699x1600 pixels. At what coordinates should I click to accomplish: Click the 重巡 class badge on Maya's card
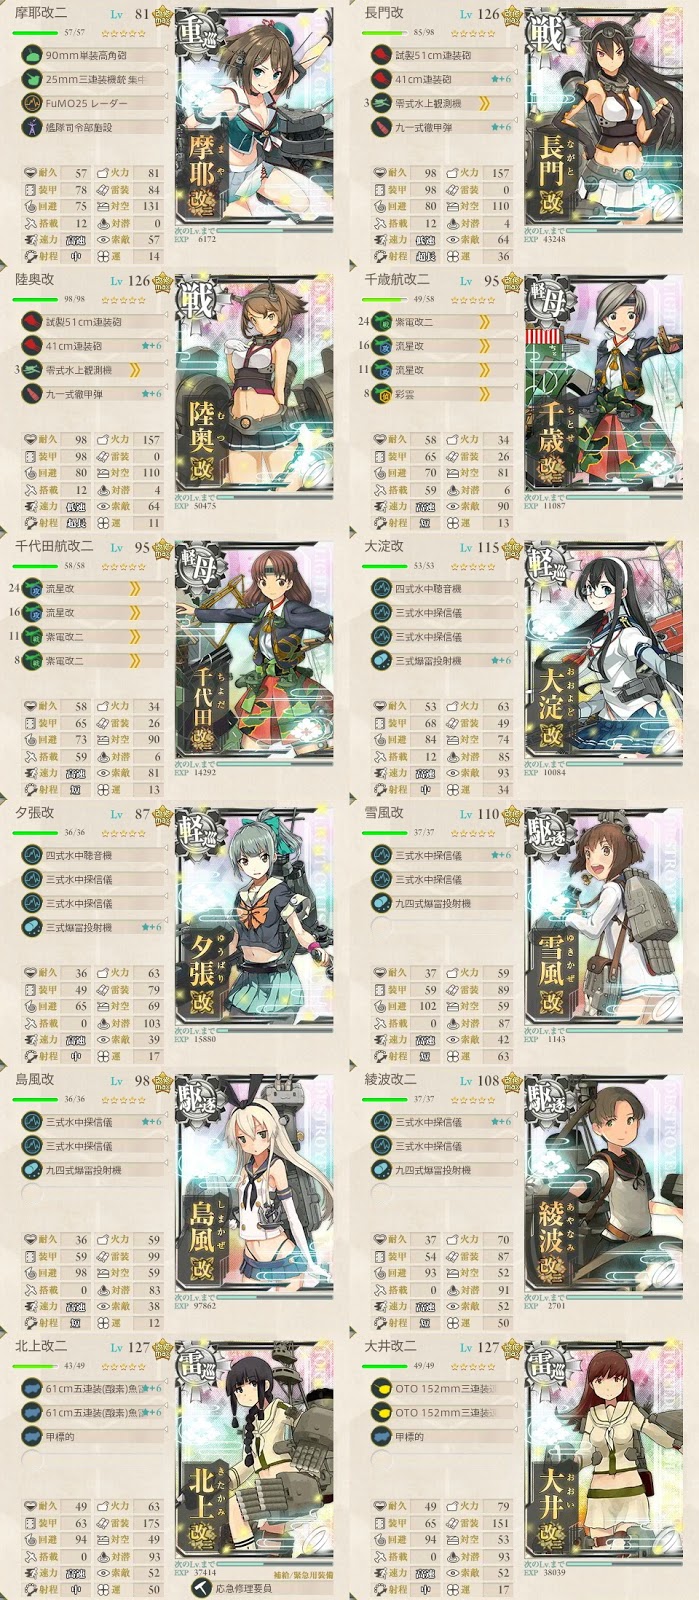point(196,36)
